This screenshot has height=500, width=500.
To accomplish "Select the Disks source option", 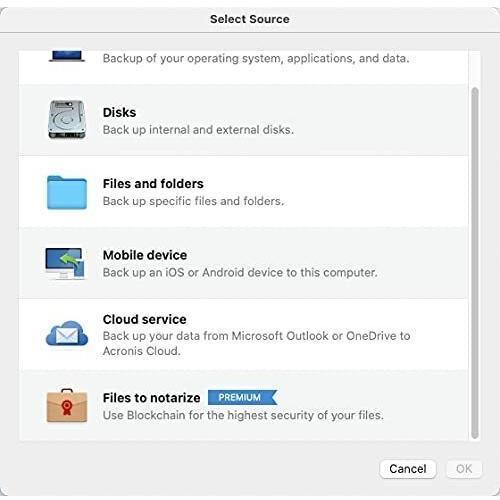I will 244,120.
